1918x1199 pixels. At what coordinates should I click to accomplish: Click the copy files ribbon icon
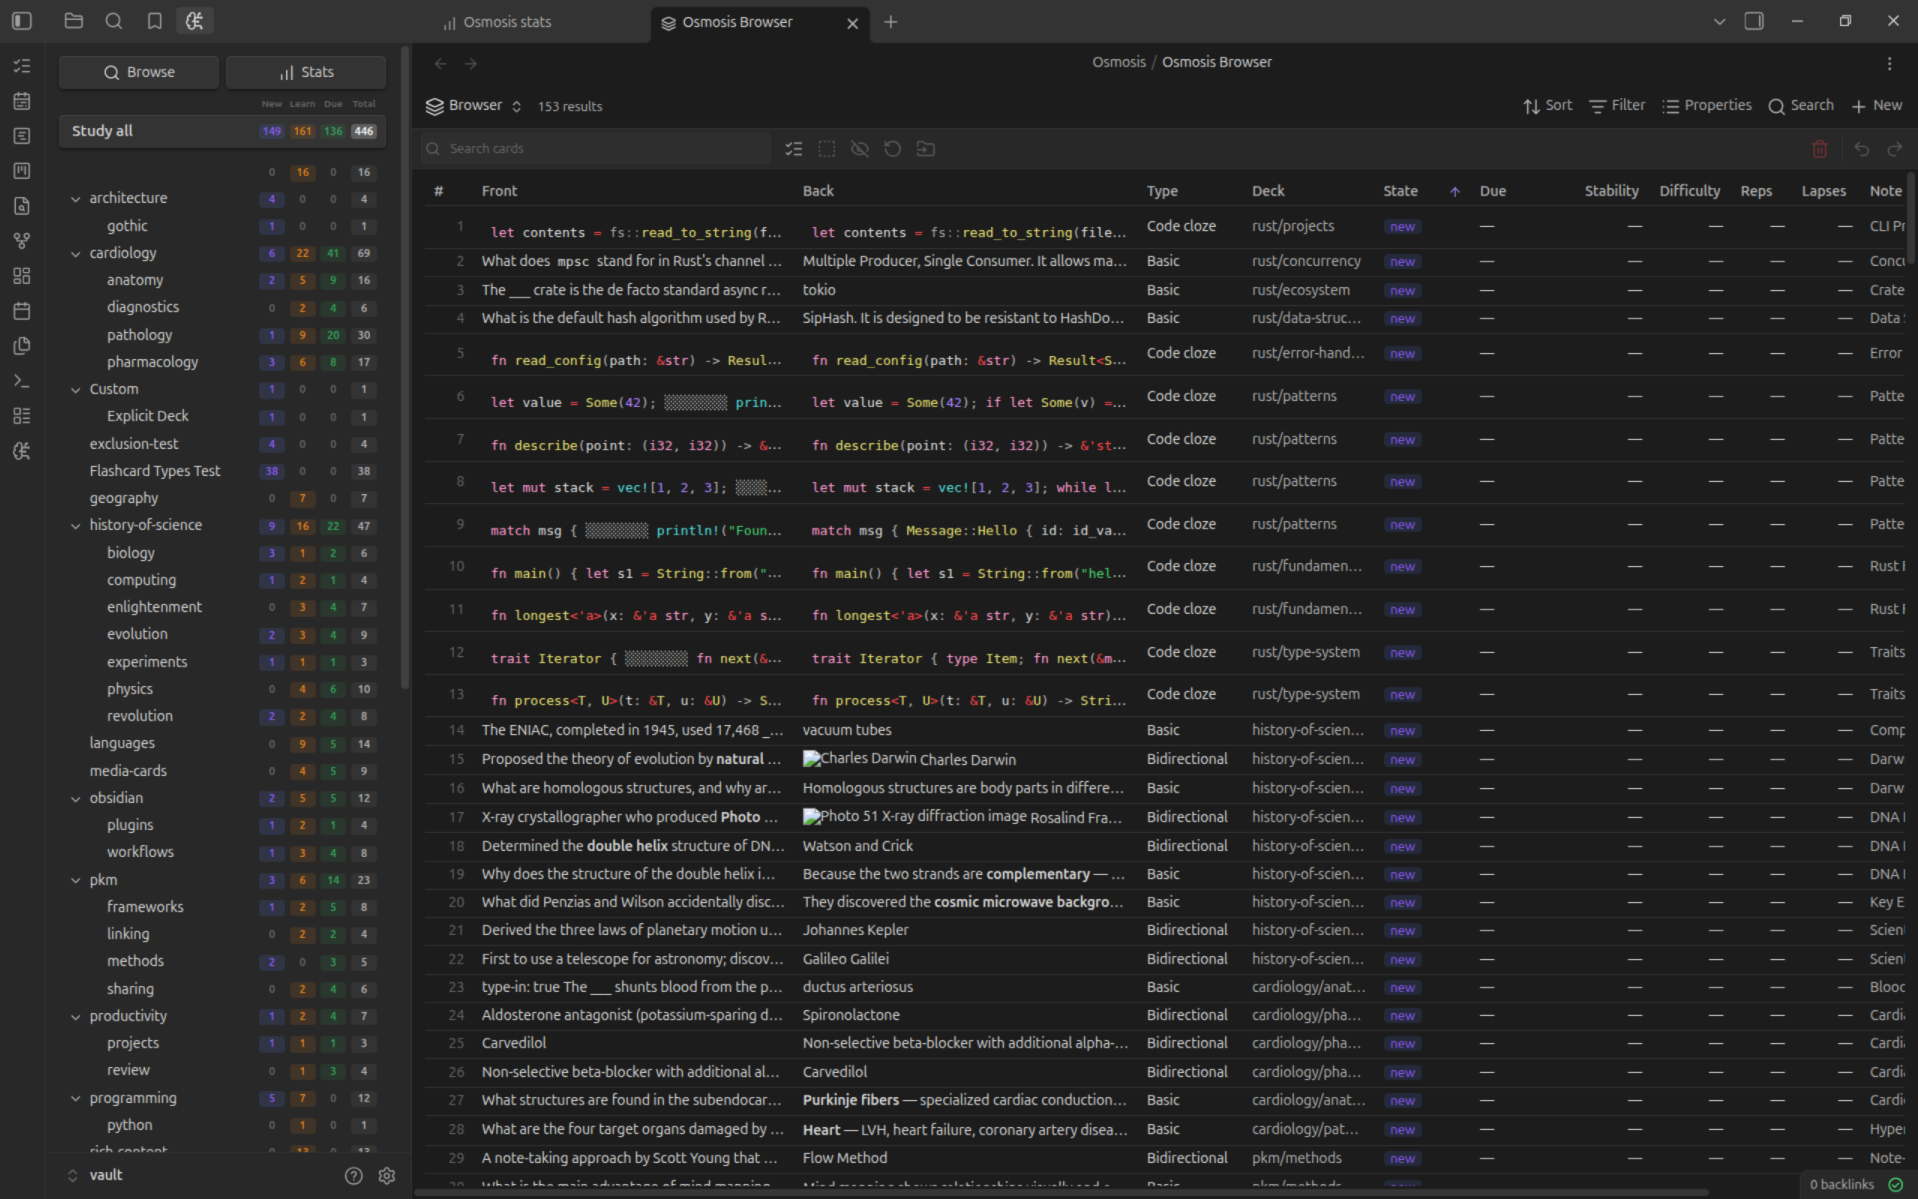(x=22, y=346)
